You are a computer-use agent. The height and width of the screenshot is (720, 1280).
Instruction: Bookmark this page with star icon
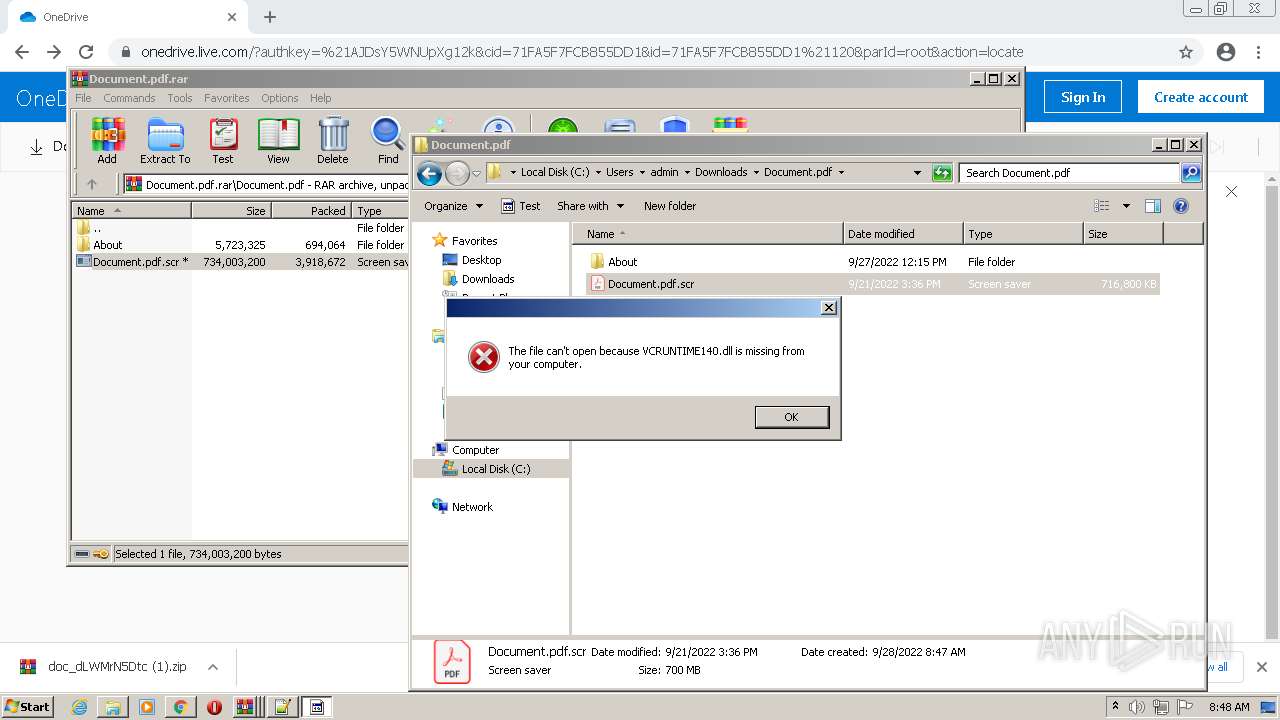click(x=1186, y=52)
